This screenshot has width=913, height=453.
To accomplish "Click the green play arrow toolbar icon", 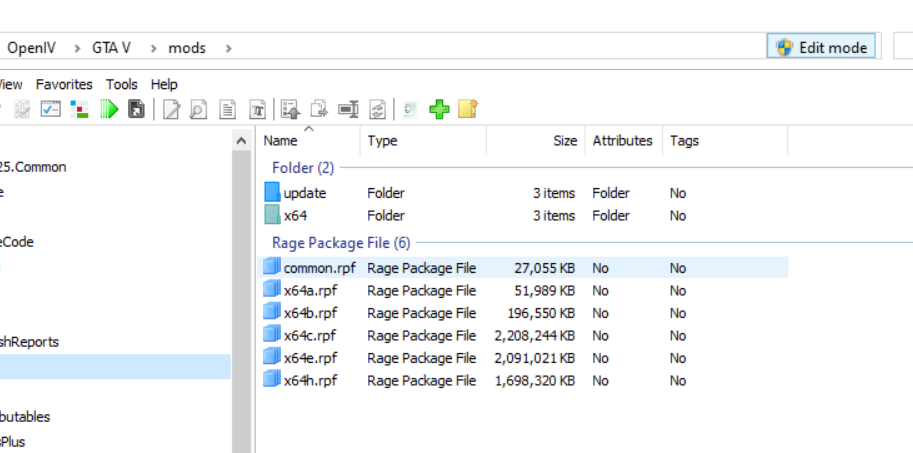I will pyautogui.click(x=109, y=110).
